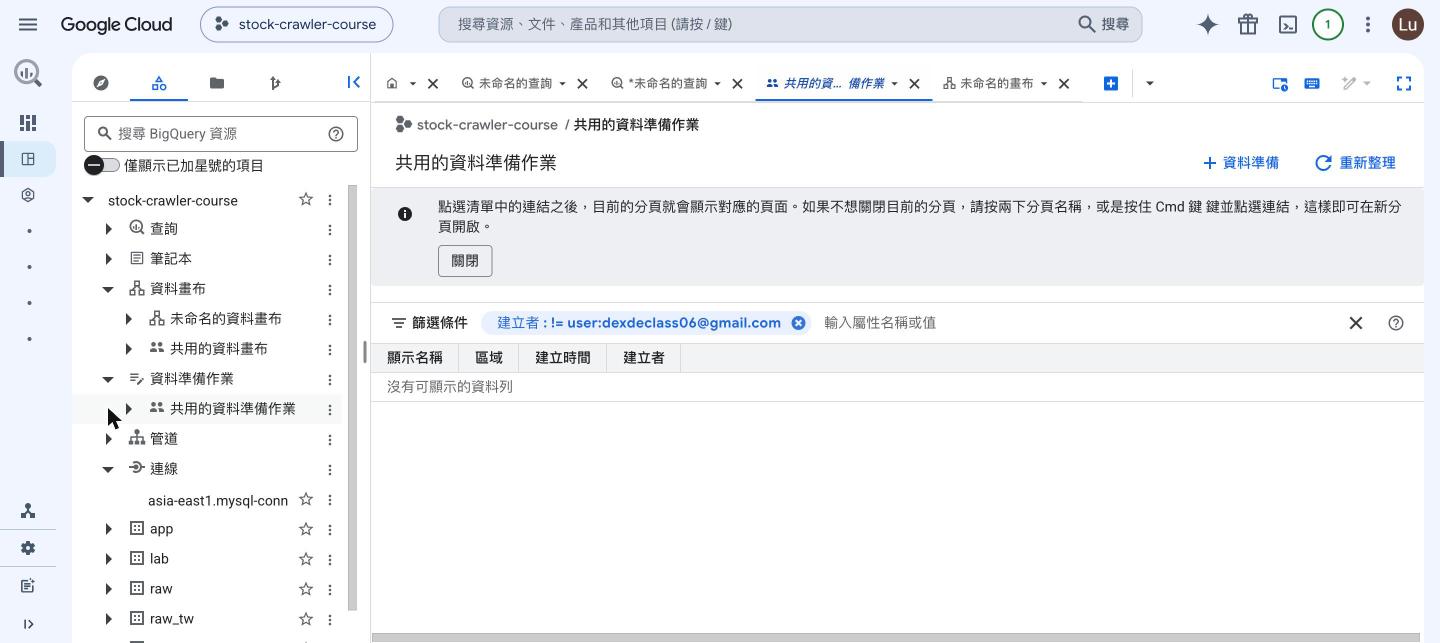1440x643 pixels.
Task: Open keyboard shortcuts icon
Action: pos(1312,84)
